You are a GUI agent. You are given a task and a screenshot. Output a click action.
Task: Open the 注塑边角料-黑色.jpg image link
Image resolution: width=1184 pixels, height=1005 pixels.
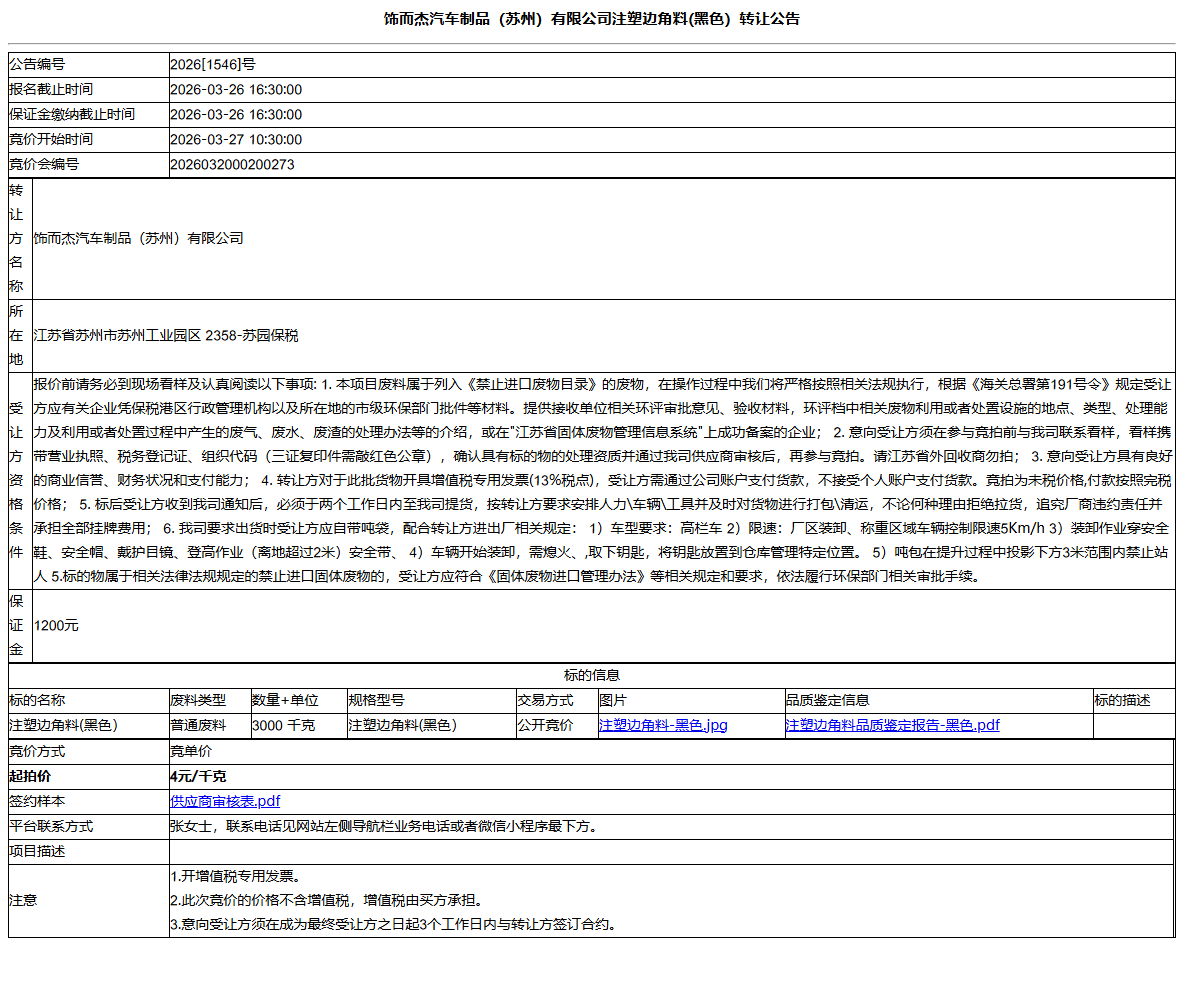tap(660, 725)
